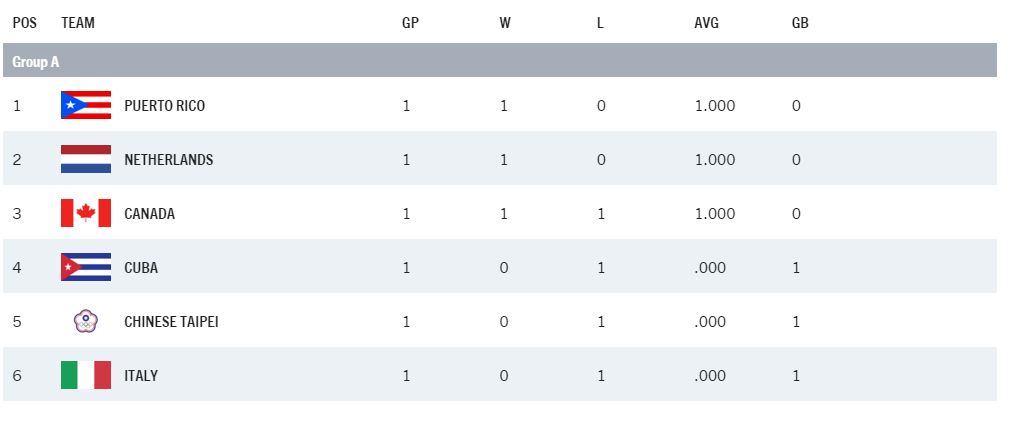Click the GB column header
This screenshot has width=1013, height=422.
[800, 22]
